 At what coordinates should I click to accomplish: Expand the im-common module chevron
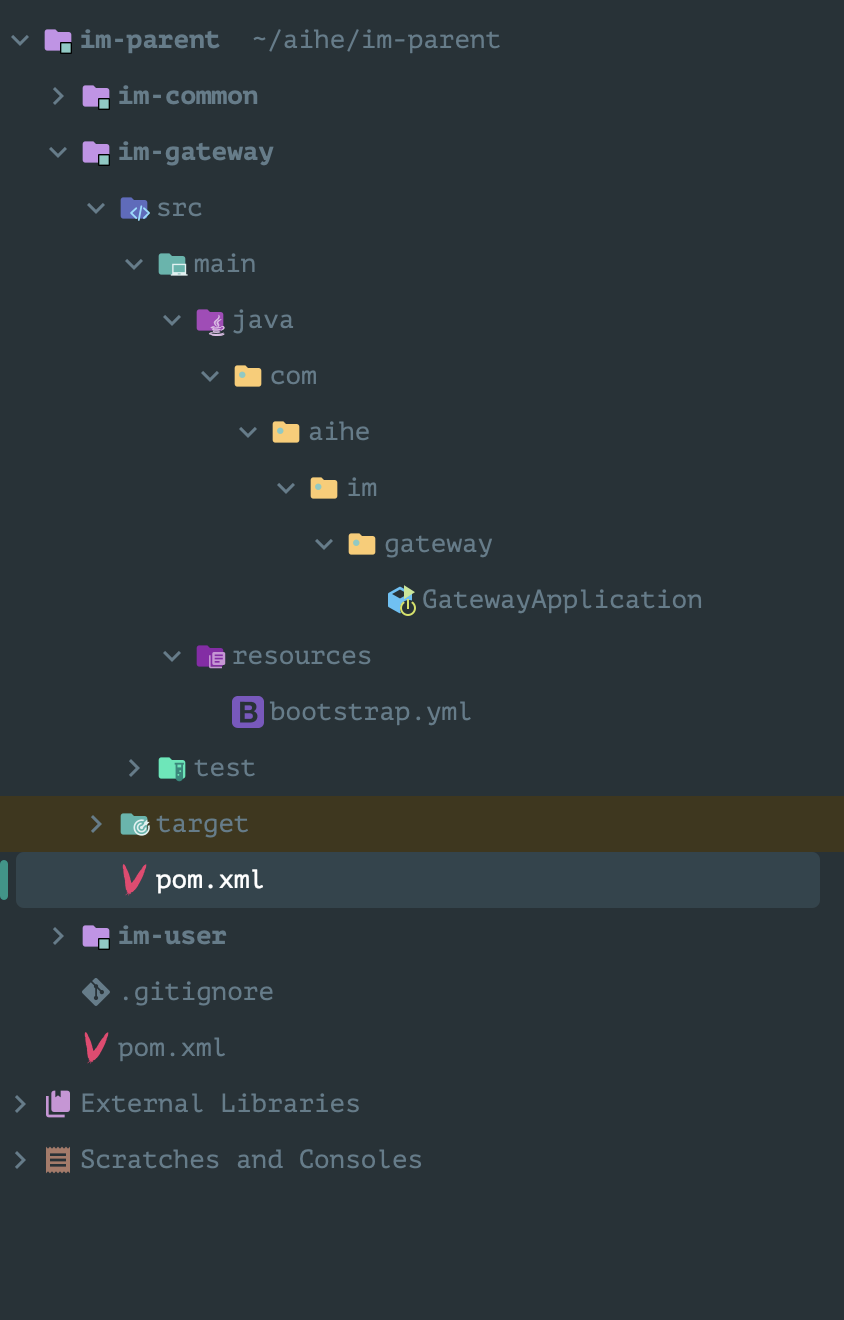tap(58, 96)
